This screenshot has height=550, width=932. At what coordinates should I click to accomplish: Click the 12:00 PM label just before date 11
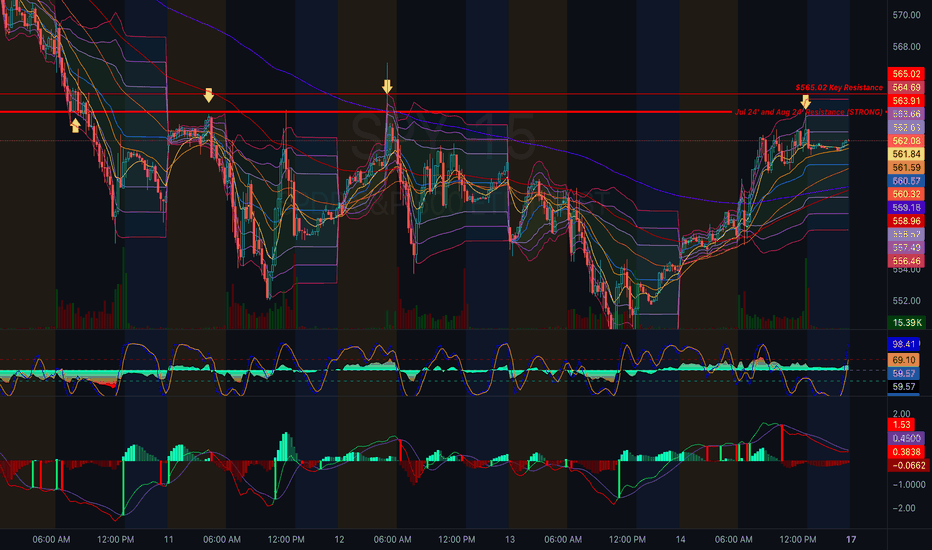(x=115, y=539)
